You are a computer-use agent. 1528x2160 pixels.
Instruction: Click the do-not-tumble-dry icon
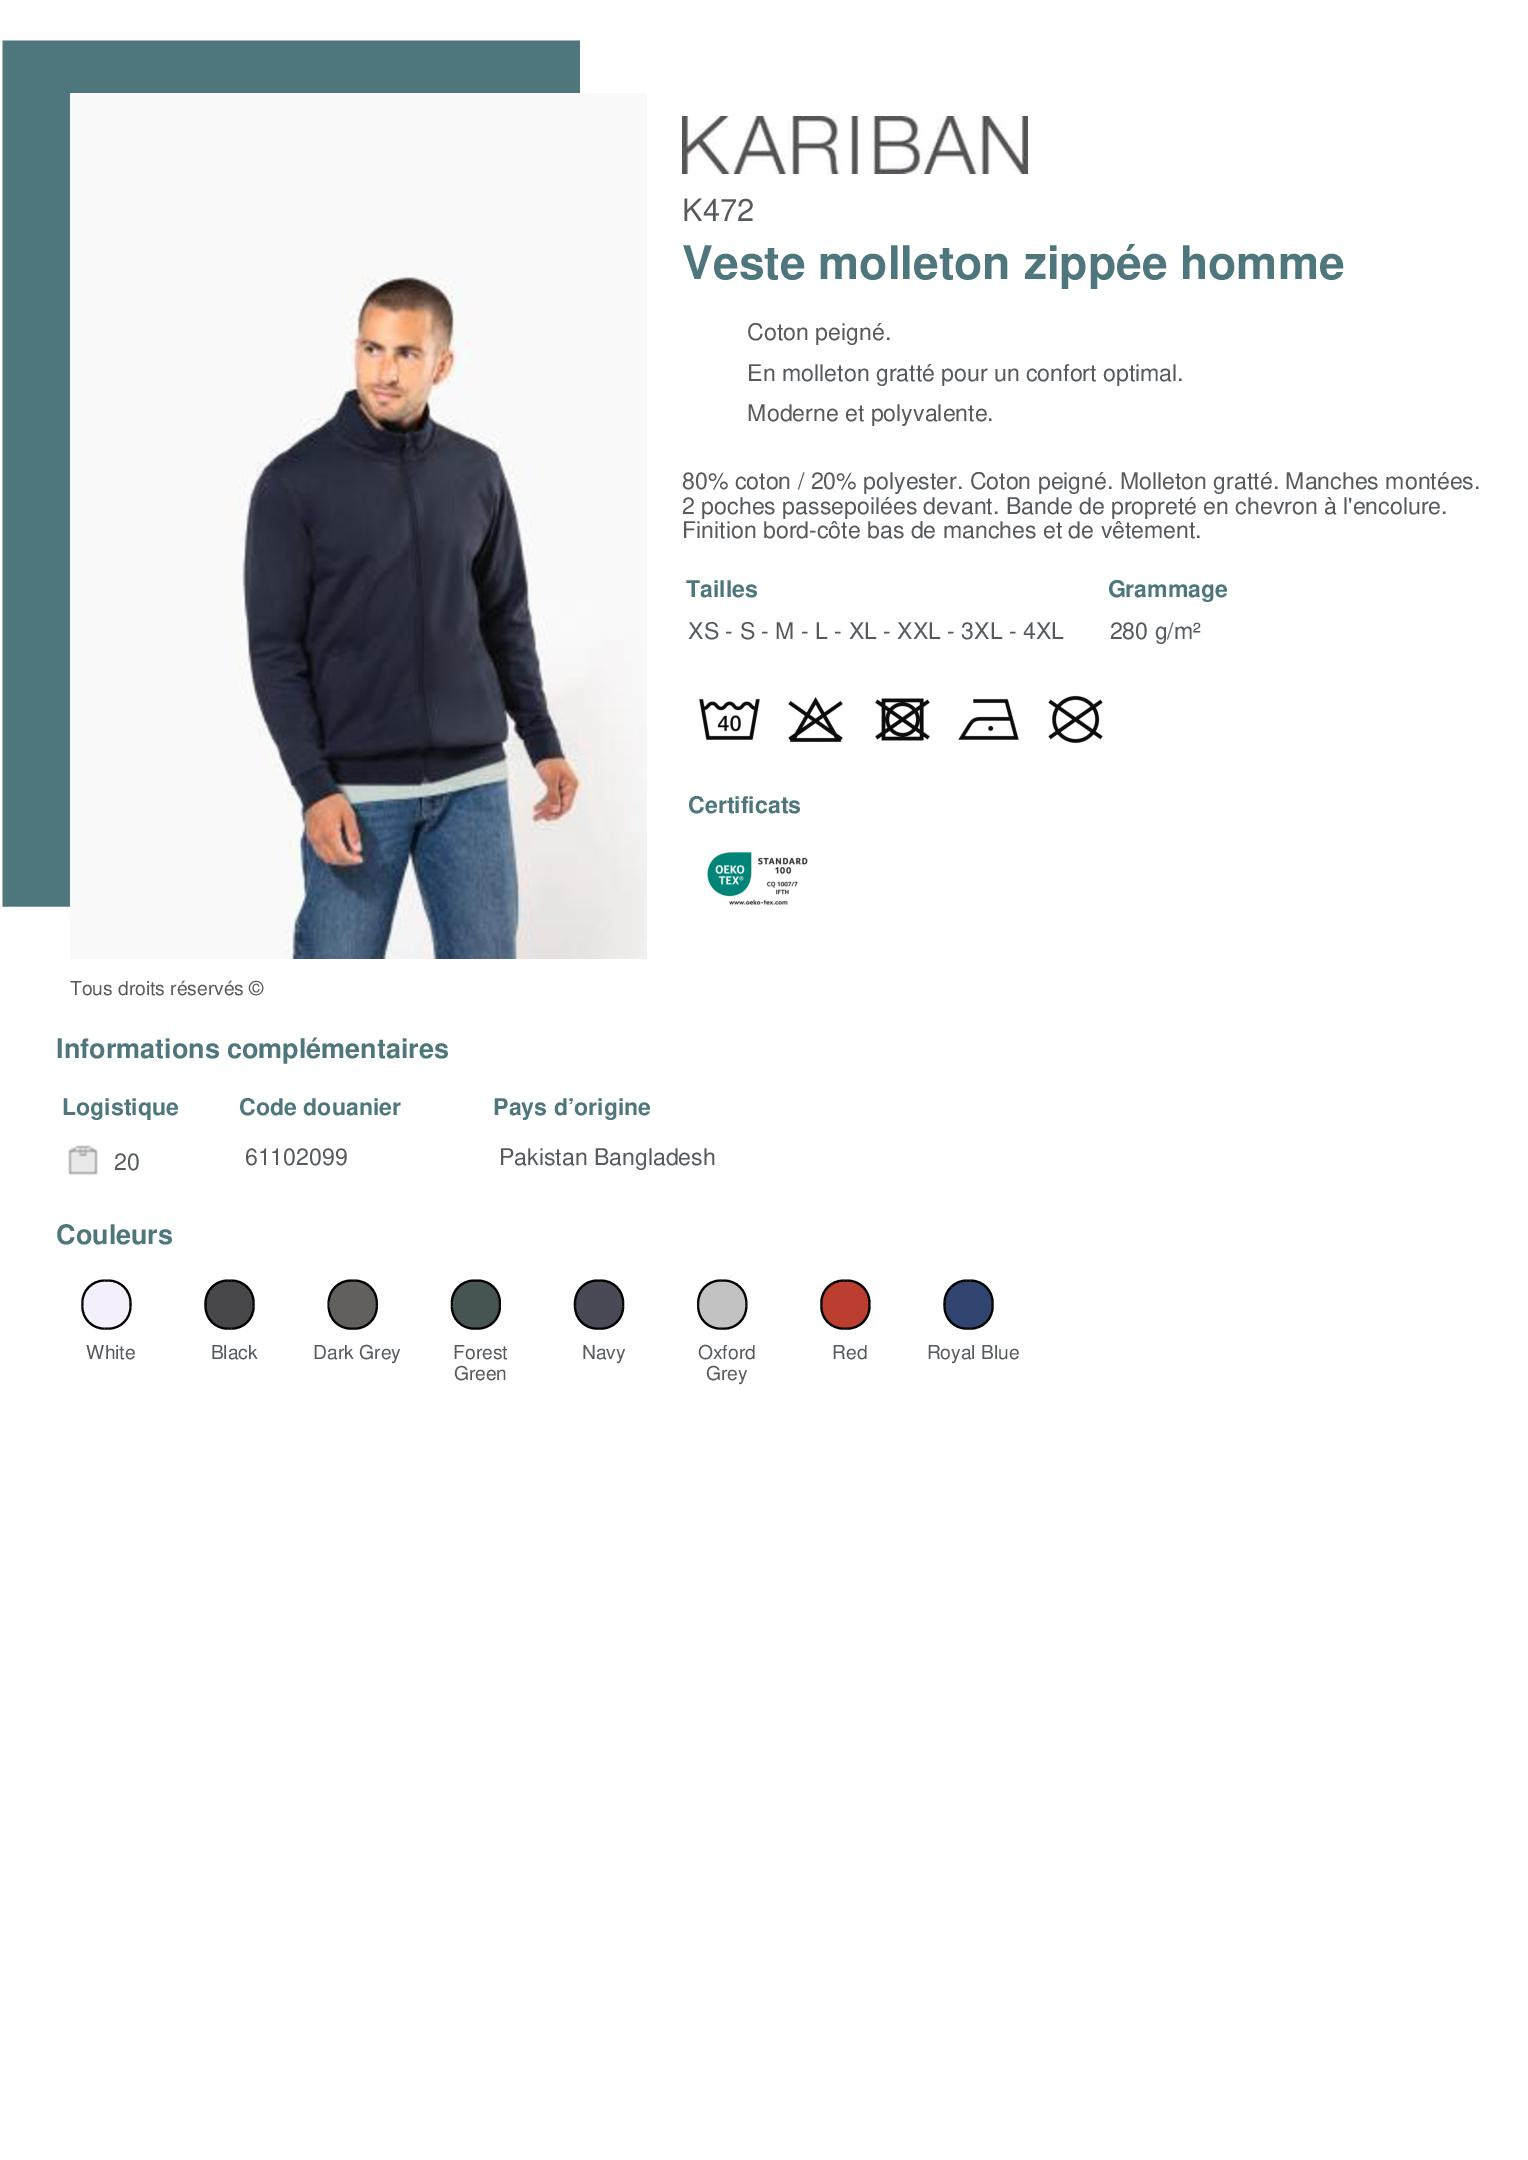[x=902, y=720]
